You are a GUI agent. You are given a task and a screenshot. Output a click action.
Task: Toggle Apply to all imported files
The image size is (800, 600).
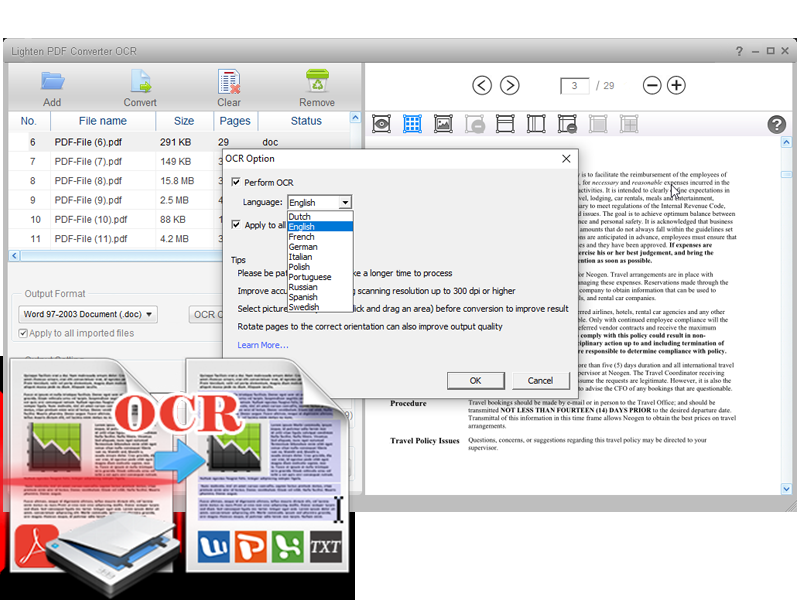click(x=22, y=333)
